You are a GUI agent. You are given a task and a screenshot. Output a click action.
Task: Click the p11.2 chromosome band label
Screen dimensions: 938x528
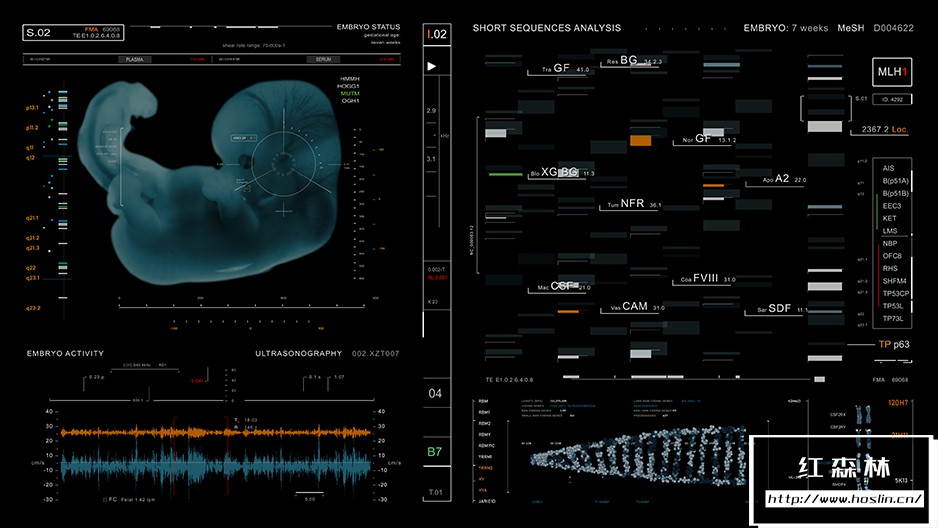32,127
